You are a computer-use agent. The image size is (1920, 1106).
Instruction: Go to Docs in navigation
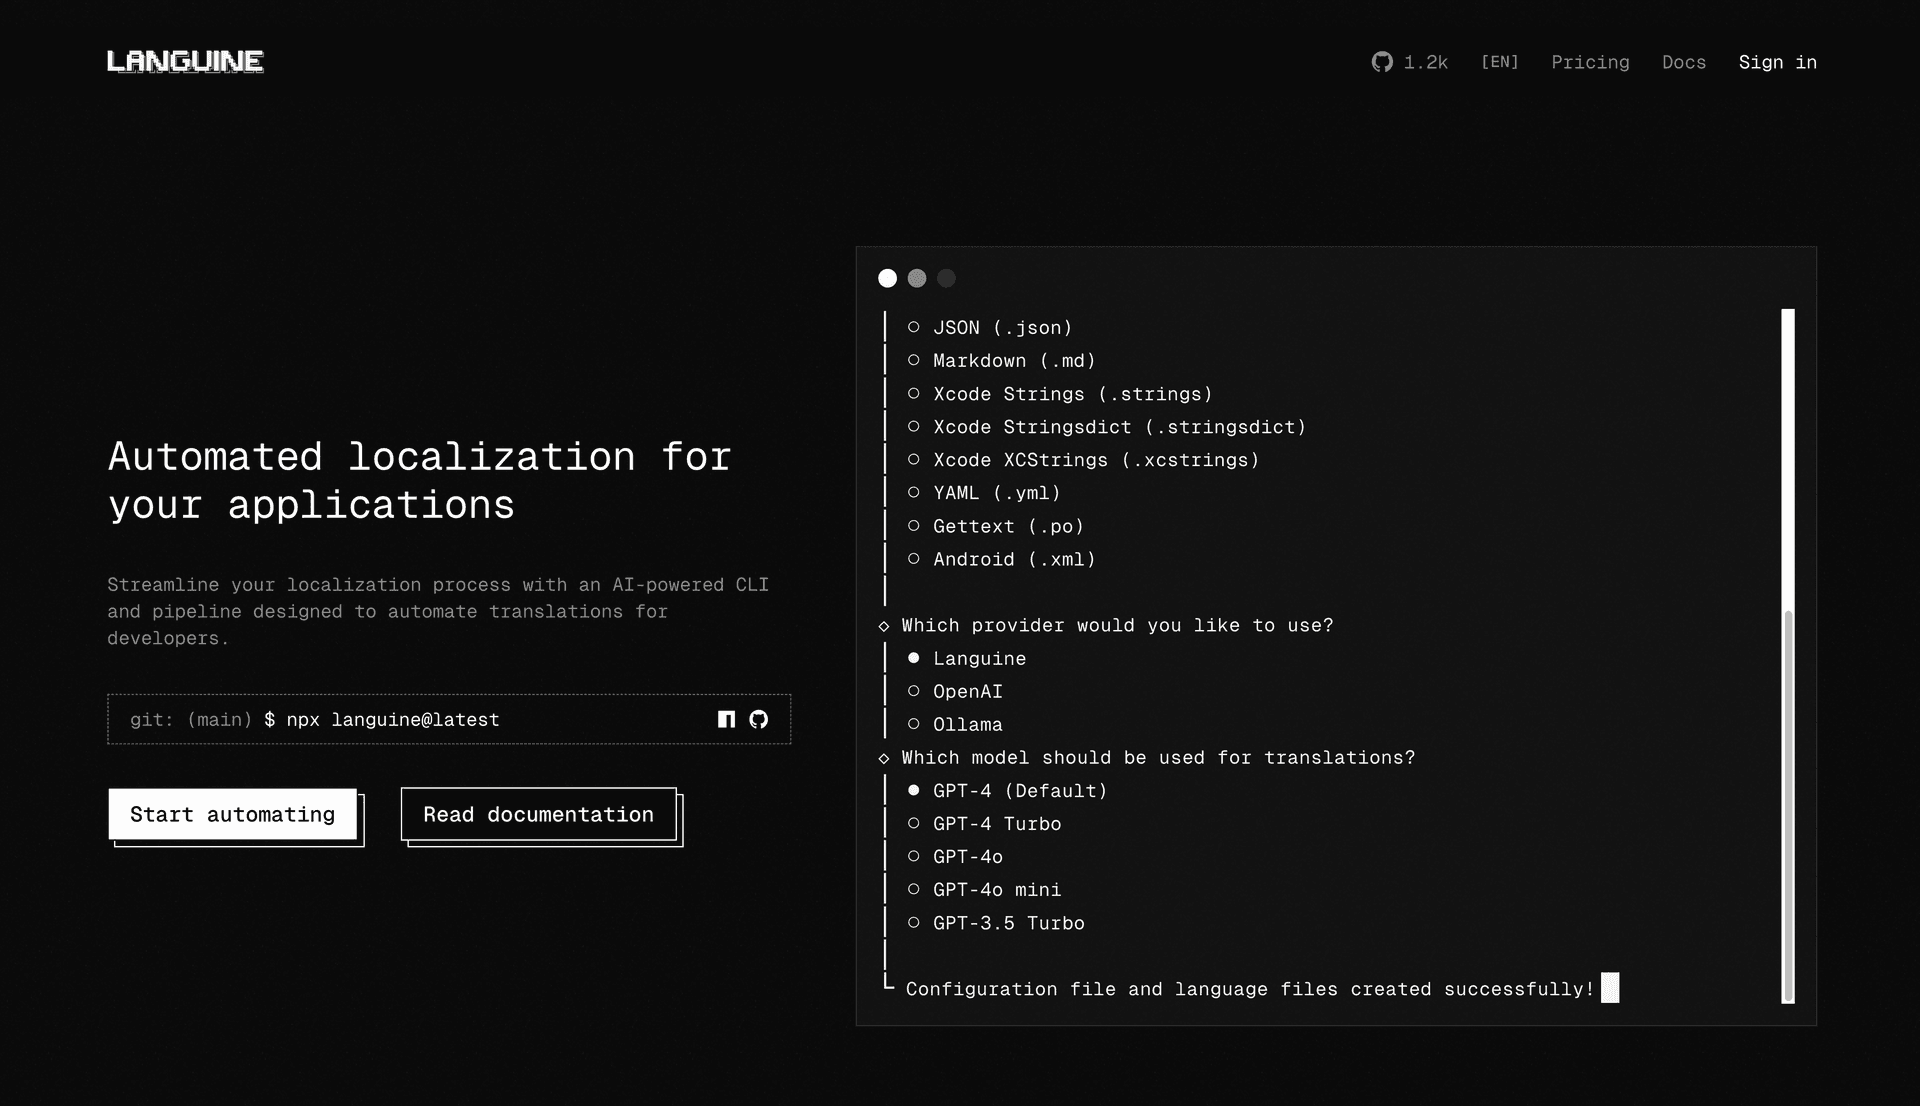(x=1683, y=62)
